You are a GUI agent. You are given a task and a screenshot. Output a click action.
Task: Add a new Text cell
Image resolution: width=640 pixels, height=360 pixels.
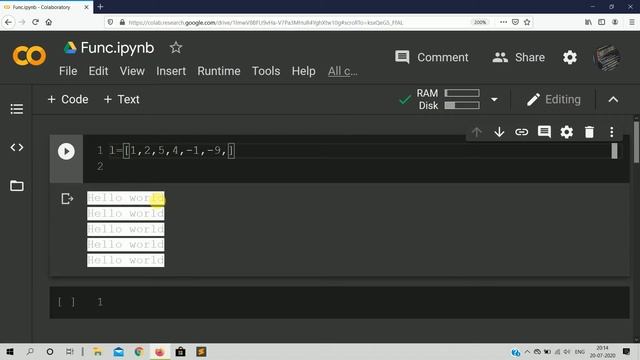[121, 99]
